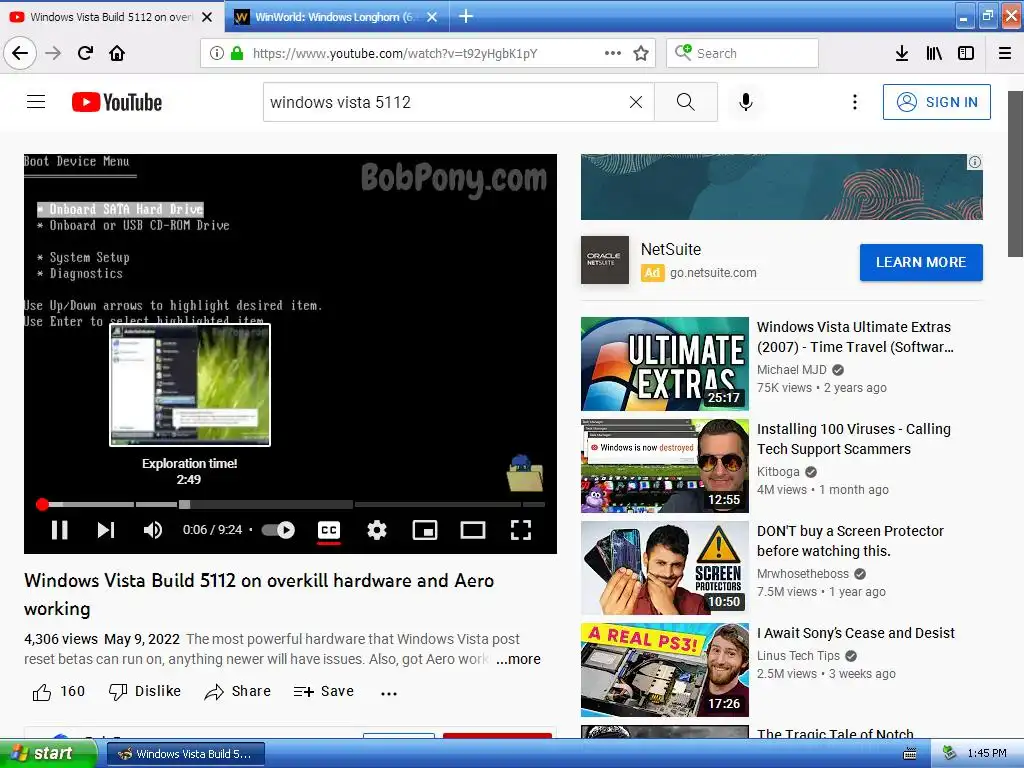Switch to theater mode
The width and height of the screenshot is (1024, 768).
pos(473,530)
